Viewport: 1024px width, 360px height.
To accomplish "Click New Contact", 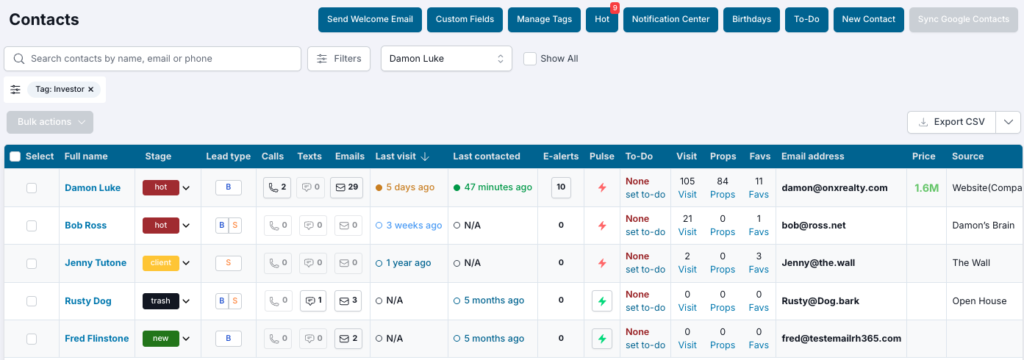I will [869, 20].
